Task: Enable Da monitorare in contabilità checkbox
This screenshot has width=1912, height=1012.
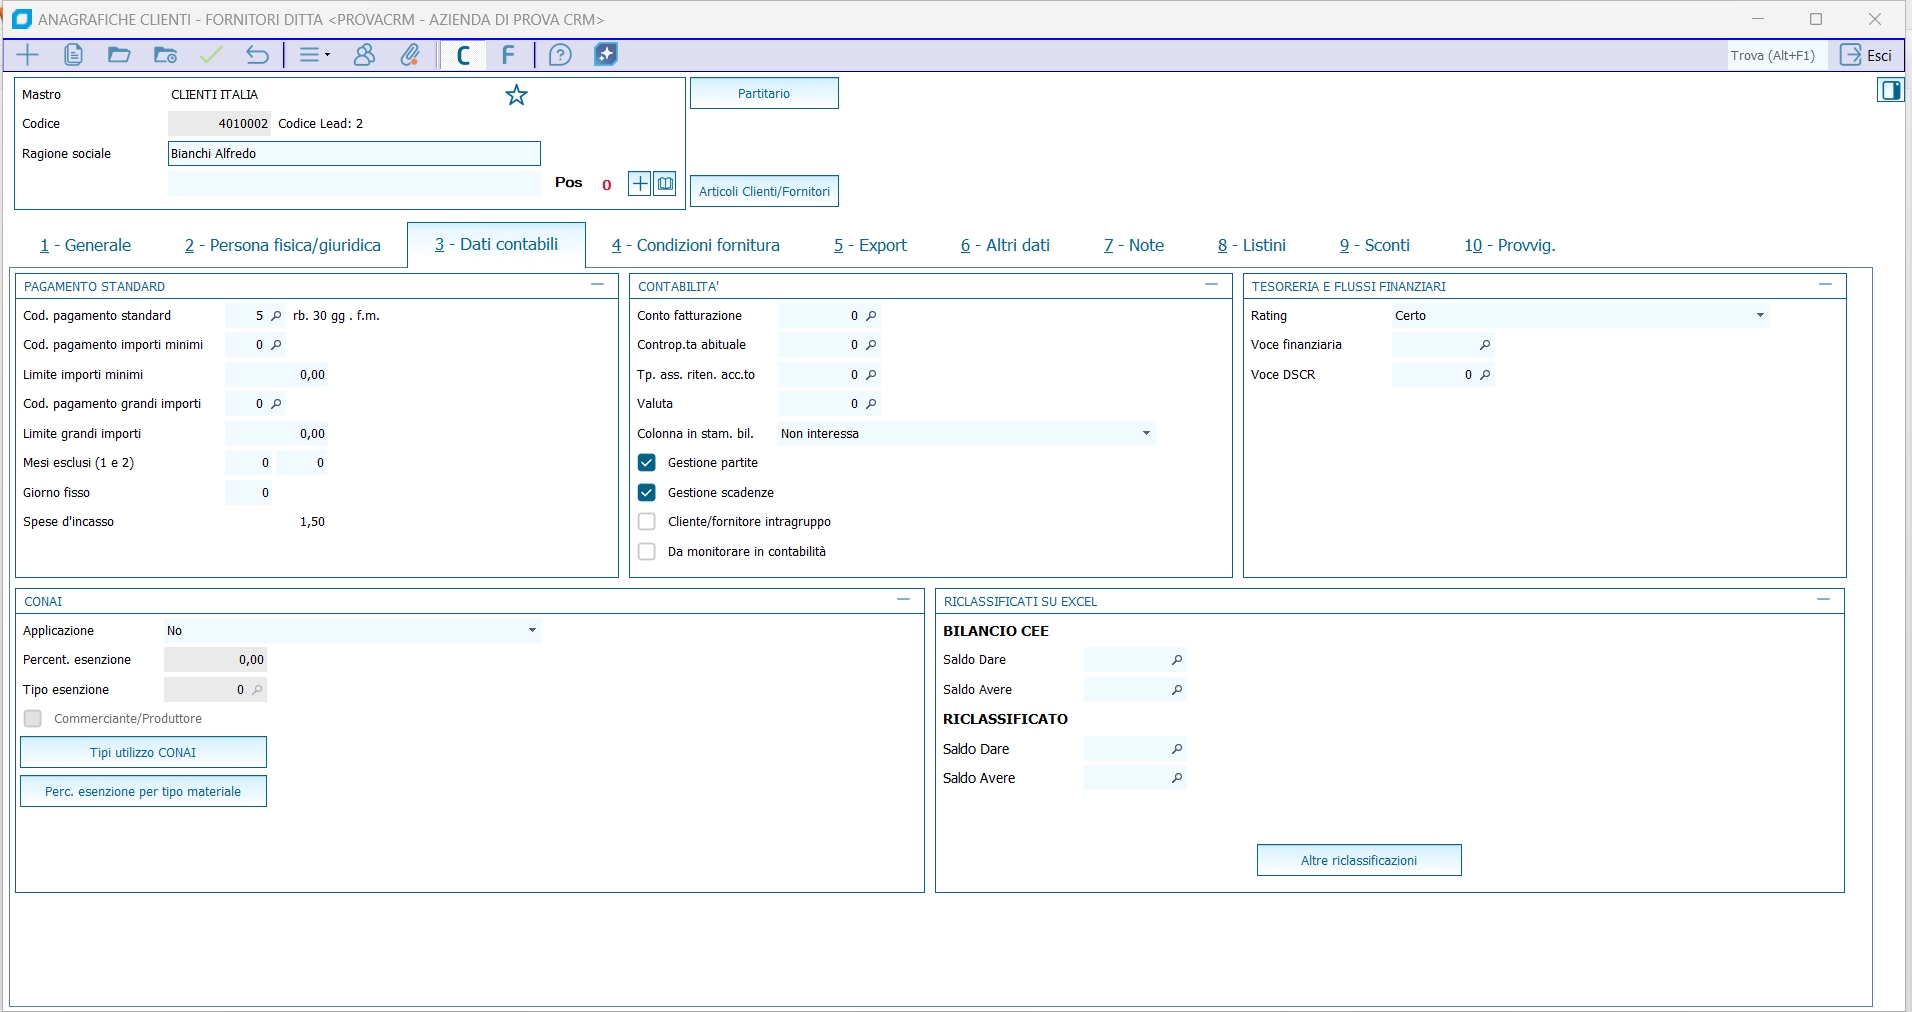Action: [x=647, y=552]
